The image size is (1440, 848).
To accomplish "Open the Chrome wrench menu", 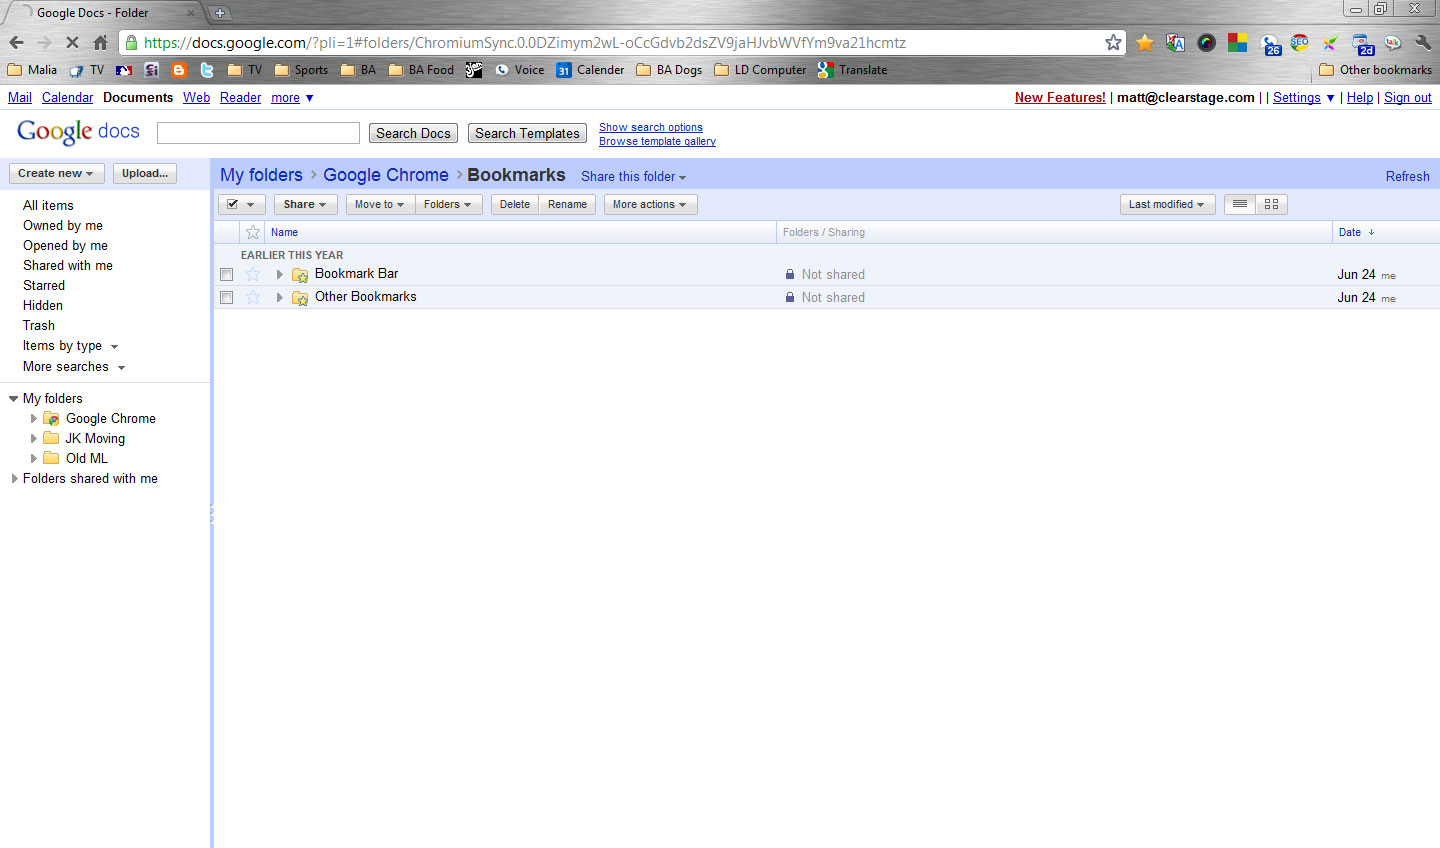I will click(1423, 43).
